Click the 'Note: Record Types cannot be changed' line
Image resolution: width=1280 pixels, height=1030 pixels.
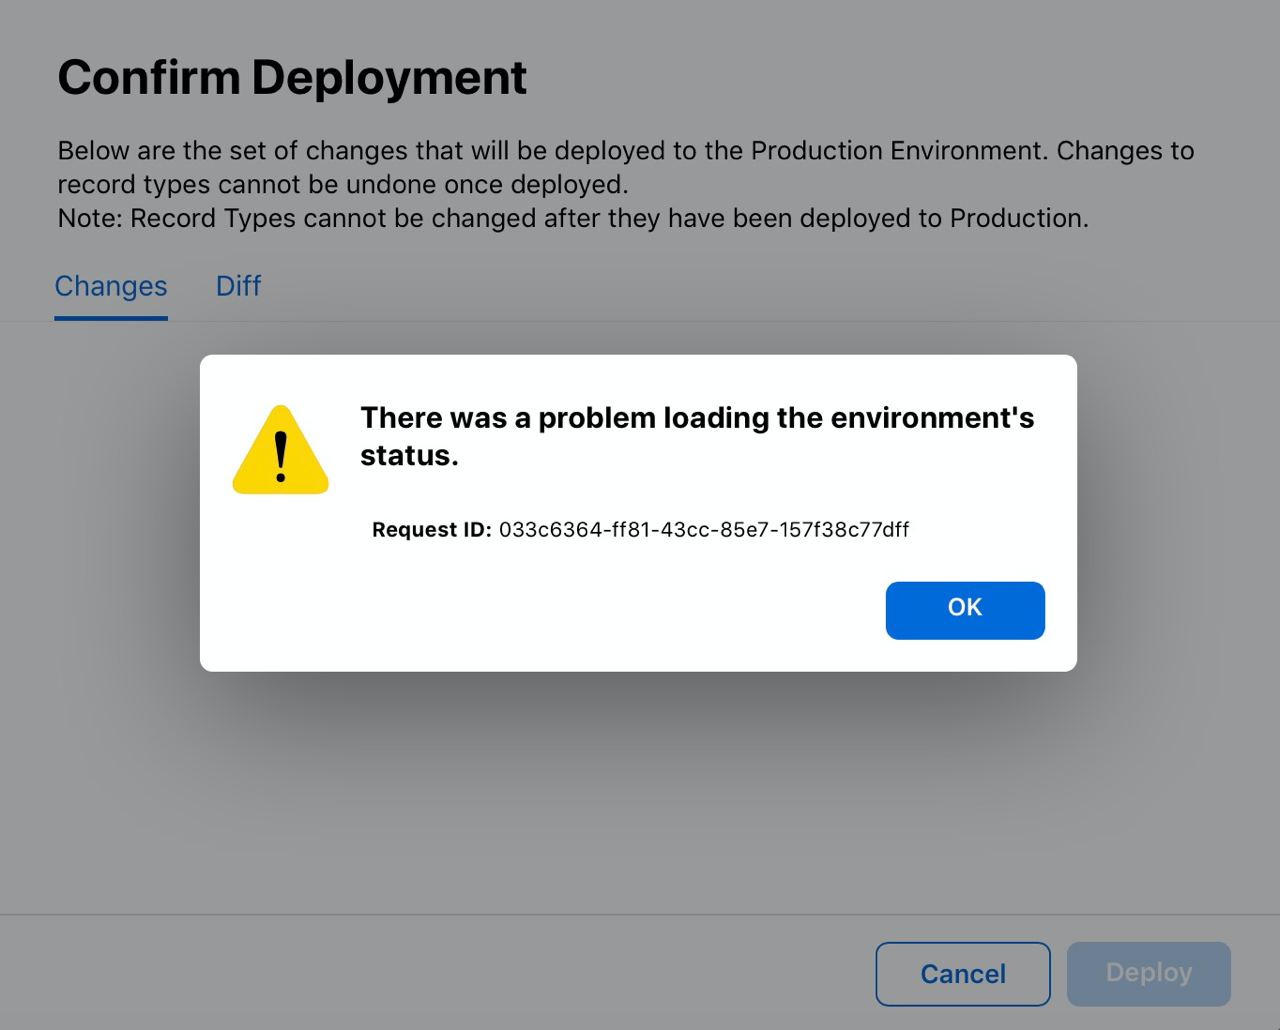pos(572,218)
